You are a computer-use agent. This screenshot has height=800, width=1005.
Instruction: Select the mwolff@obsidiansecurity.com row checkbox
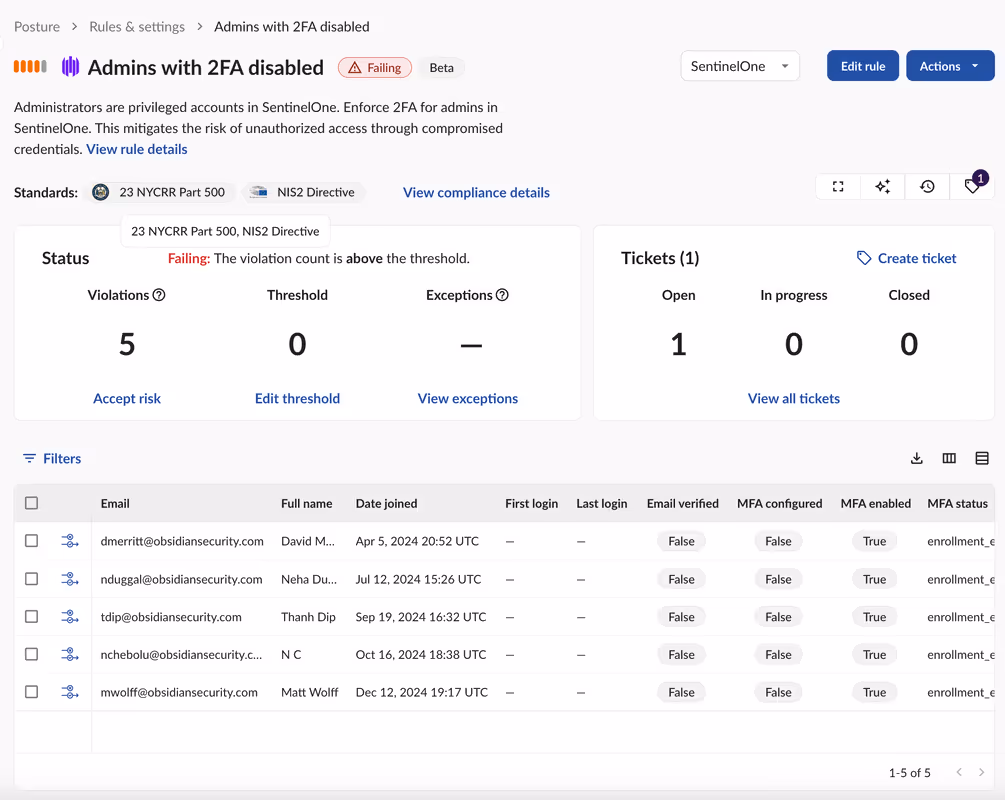(x=31, y=692)
